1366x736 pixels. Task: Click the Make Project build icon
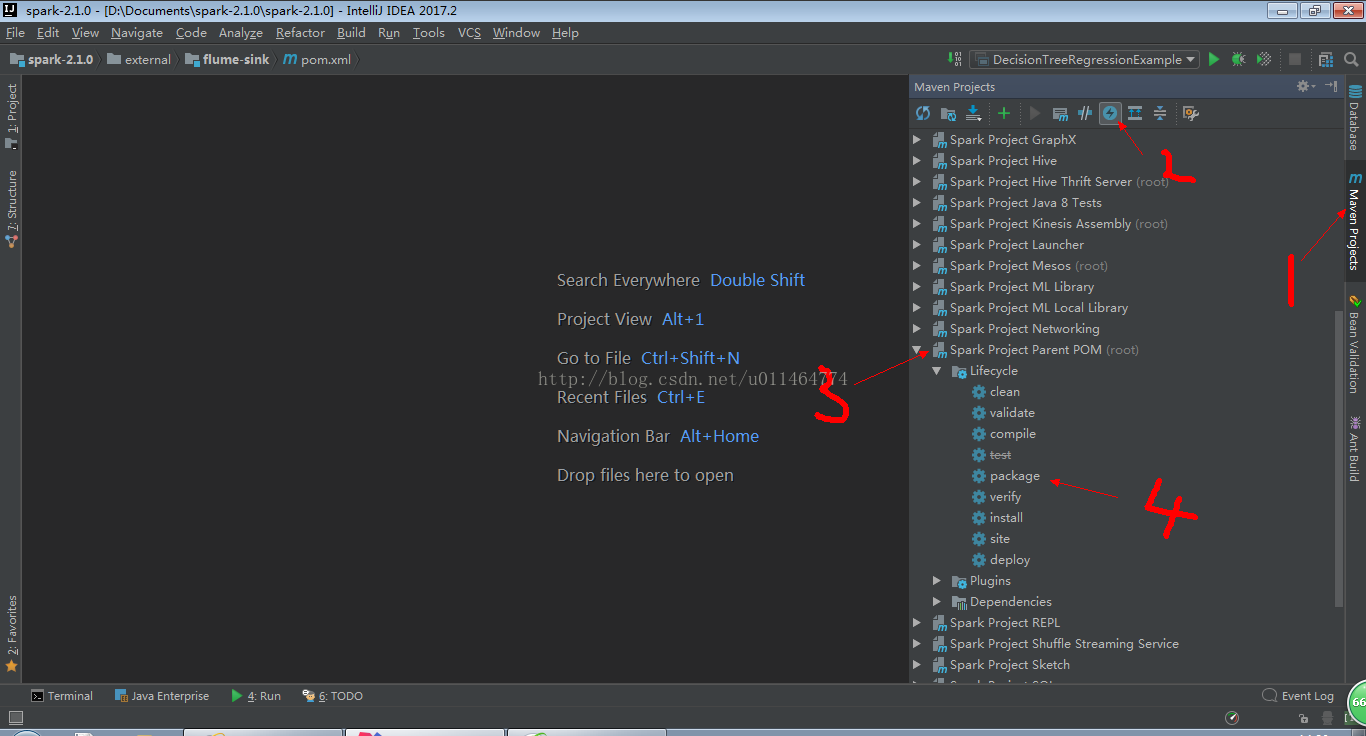click(x=954, y=60)
